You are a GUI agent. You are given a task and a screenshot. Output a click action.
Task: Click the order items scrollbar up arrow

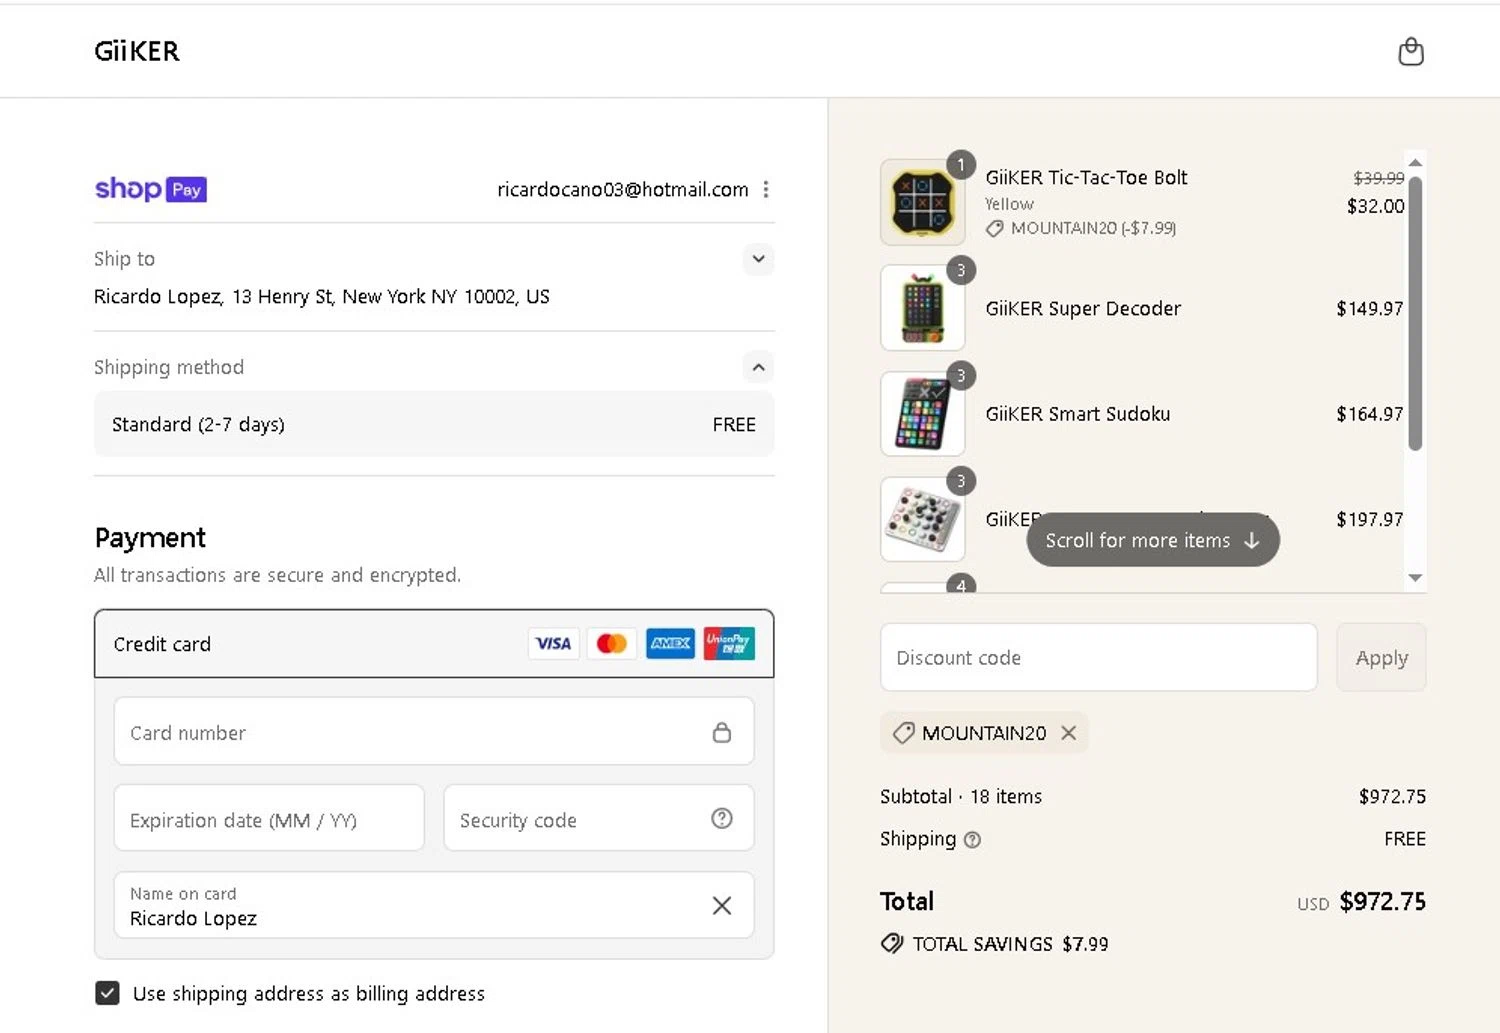1415,162
